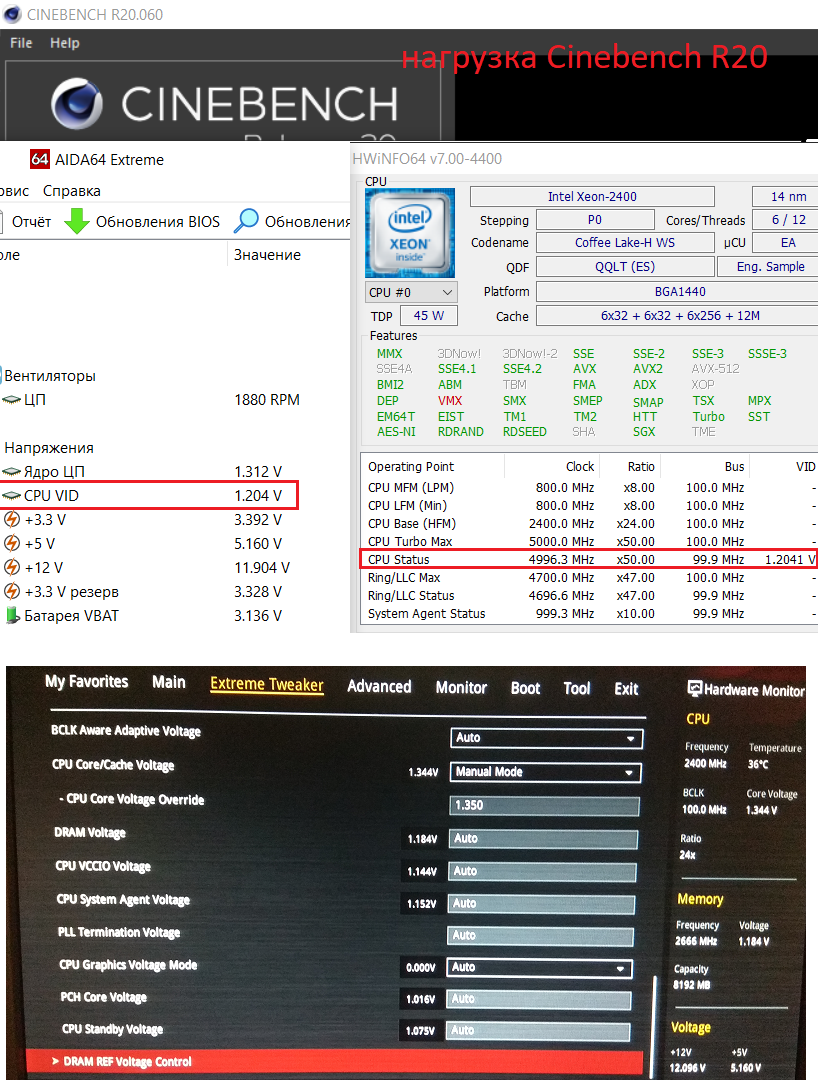Click the Значение column header
This screenshot has height=1086, width=818.
(x=267, y=255)
